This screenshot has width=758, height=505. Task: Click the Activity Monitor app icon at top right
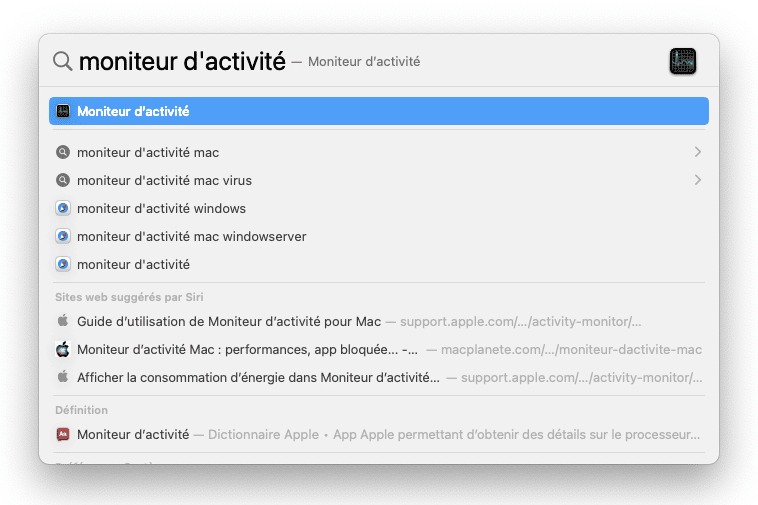683,61
